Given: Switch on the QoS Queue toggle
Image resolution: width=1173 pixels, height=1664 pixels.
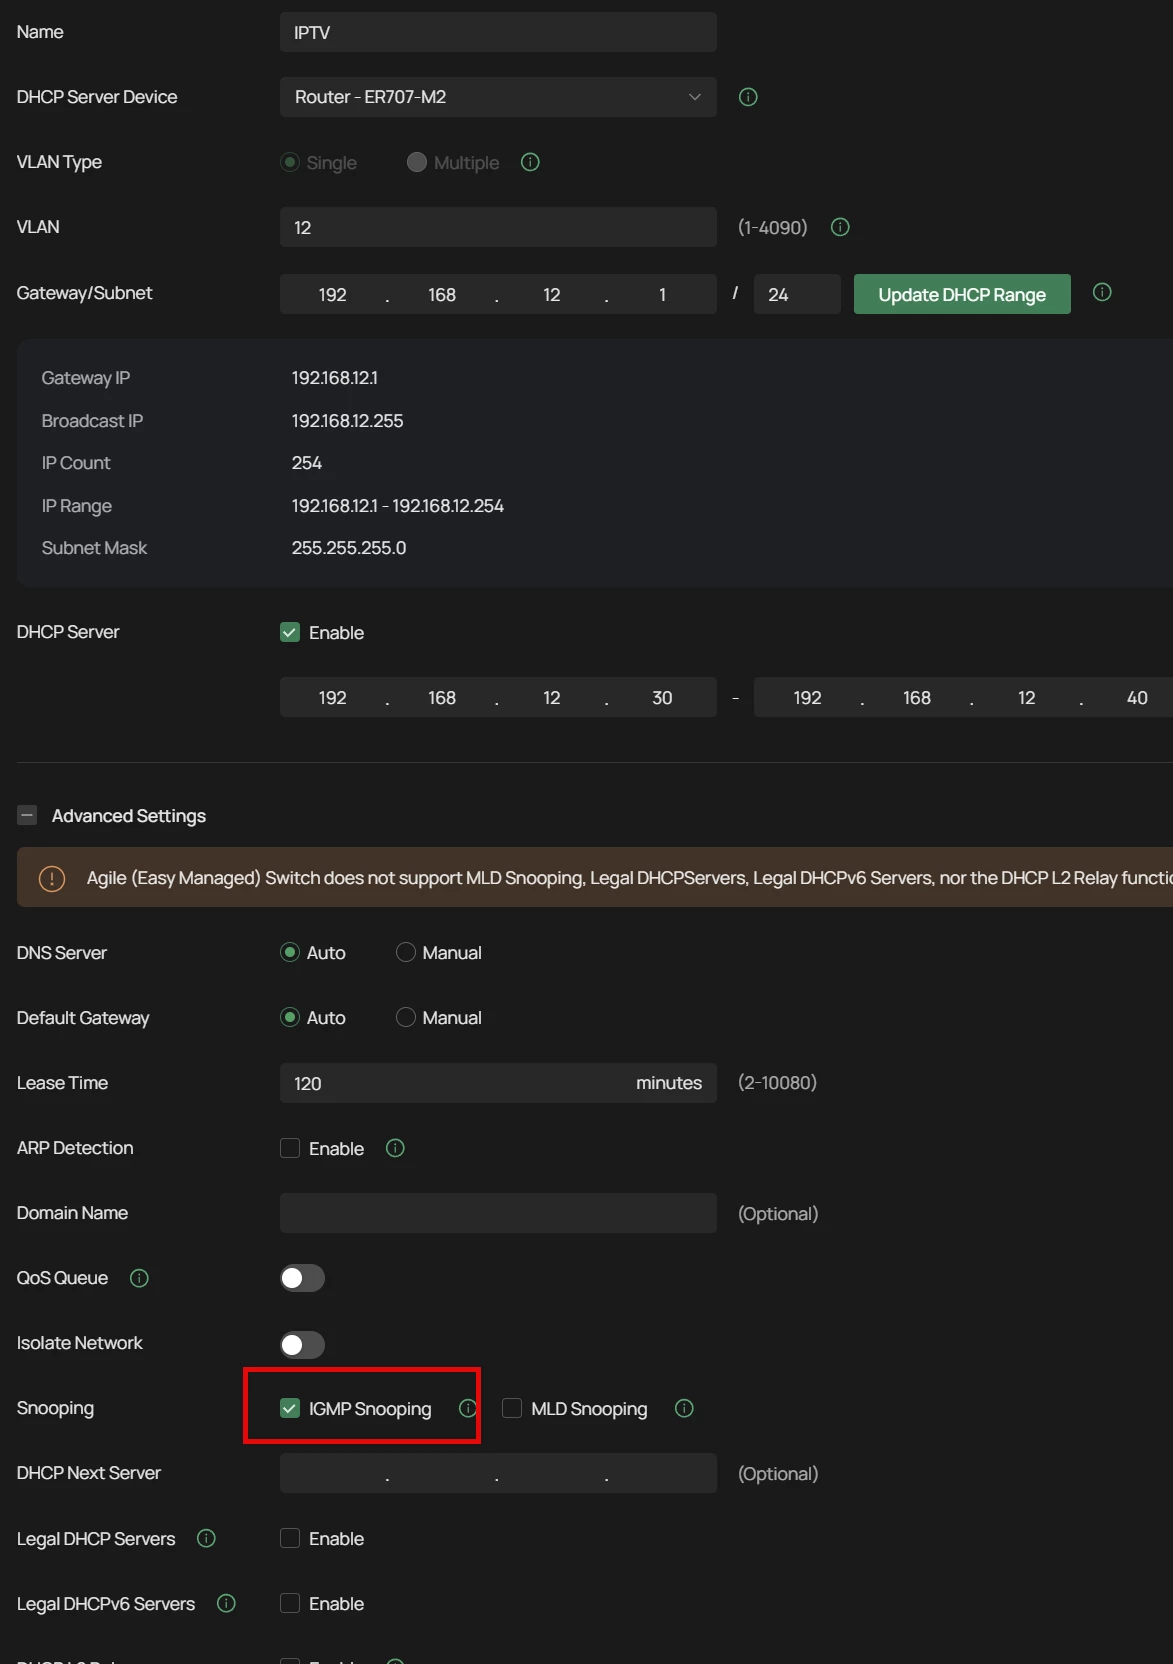Looking at the screenshot, I should [302, 1278].
